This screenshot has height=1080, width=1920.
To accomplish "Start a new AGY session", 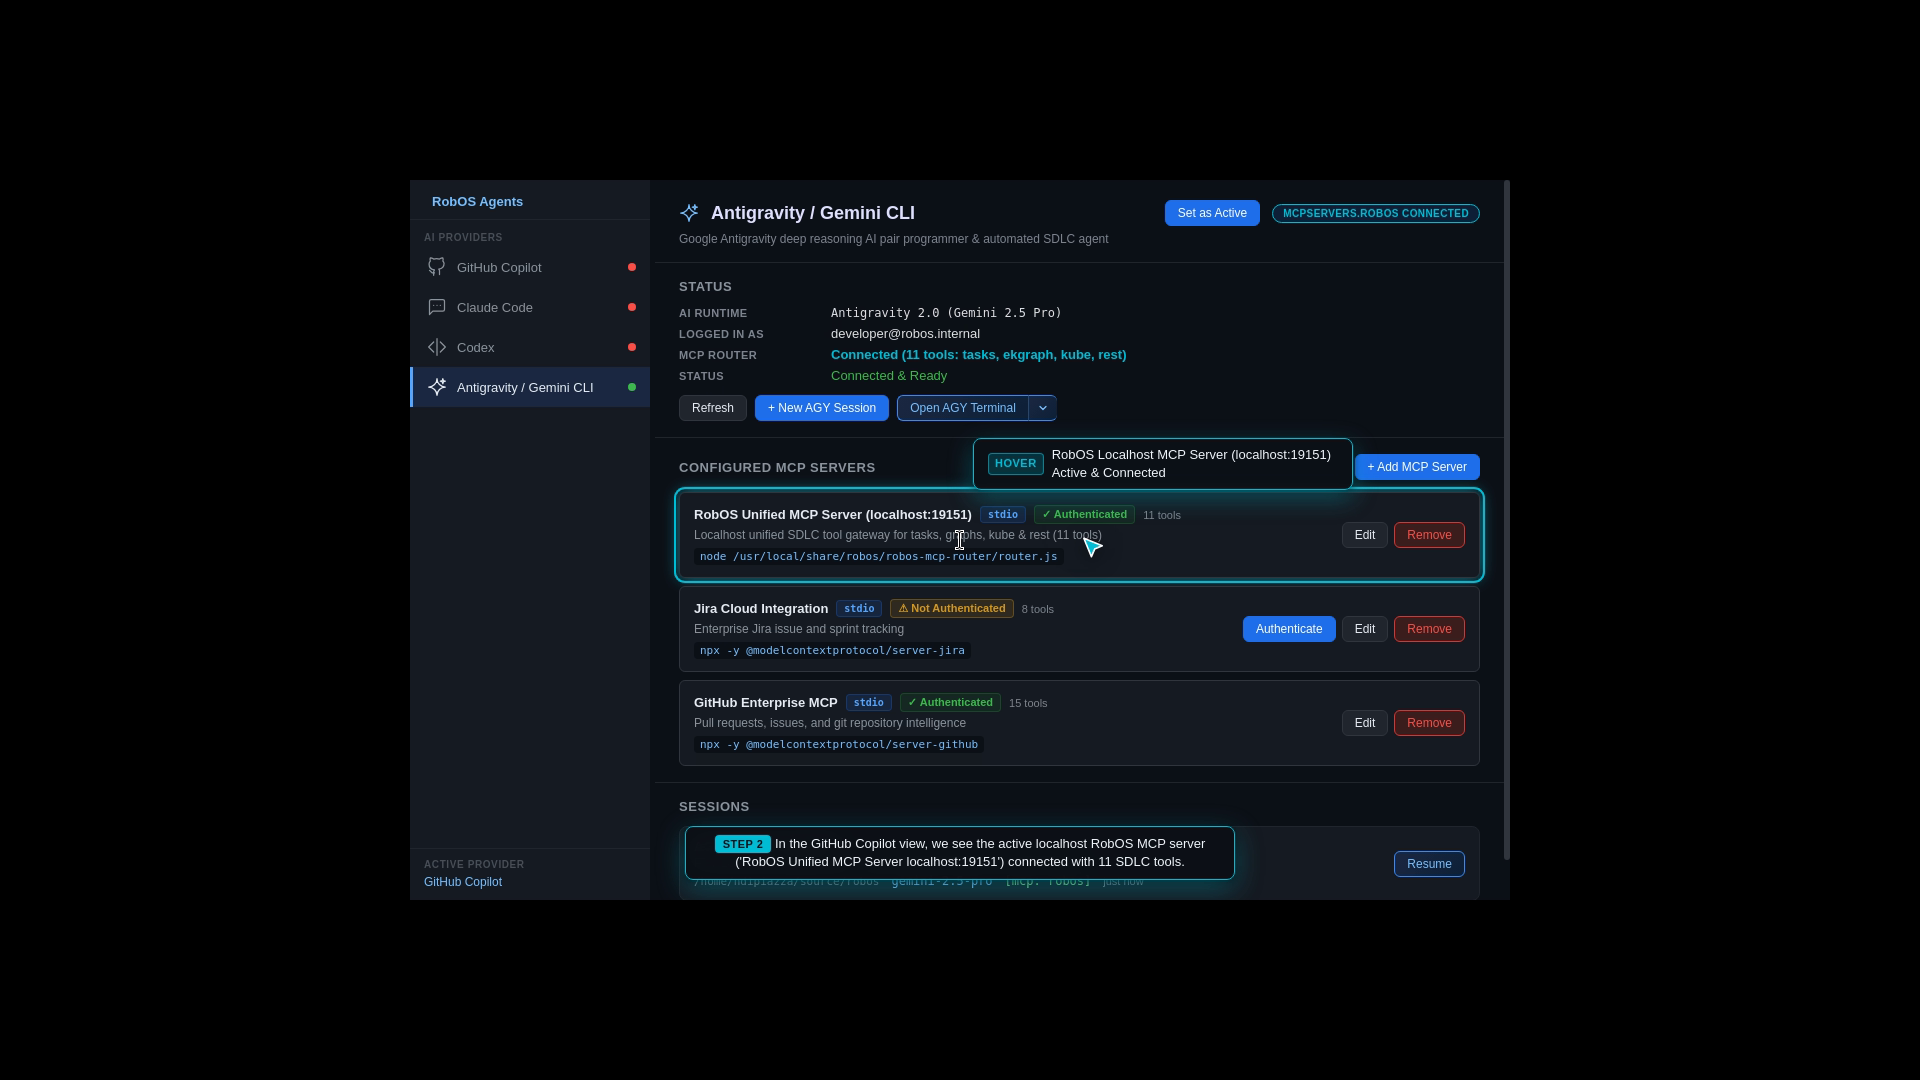I will (x=822, y=408).
